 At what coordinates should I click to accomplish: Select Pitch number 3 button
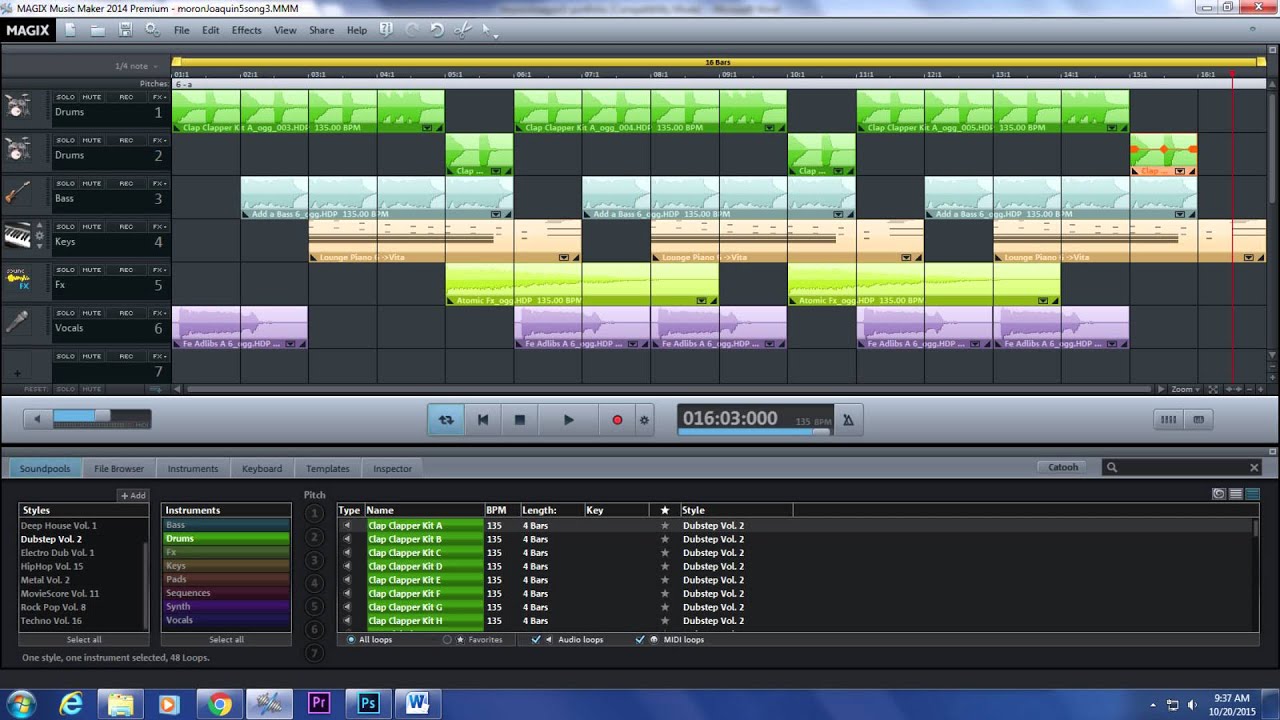(x=314, y=561)
